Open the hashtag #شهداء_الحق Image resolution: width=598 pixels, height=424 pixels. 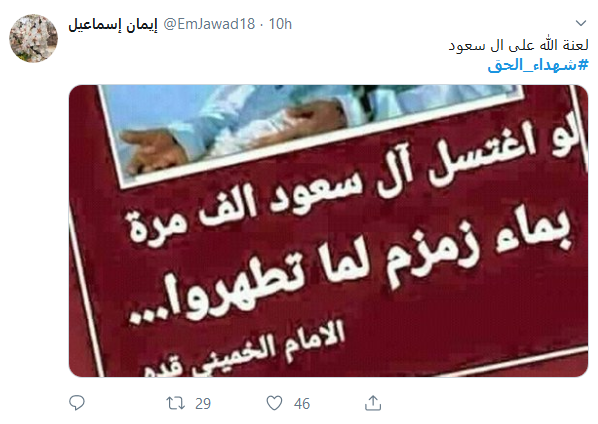coord(538,65)
